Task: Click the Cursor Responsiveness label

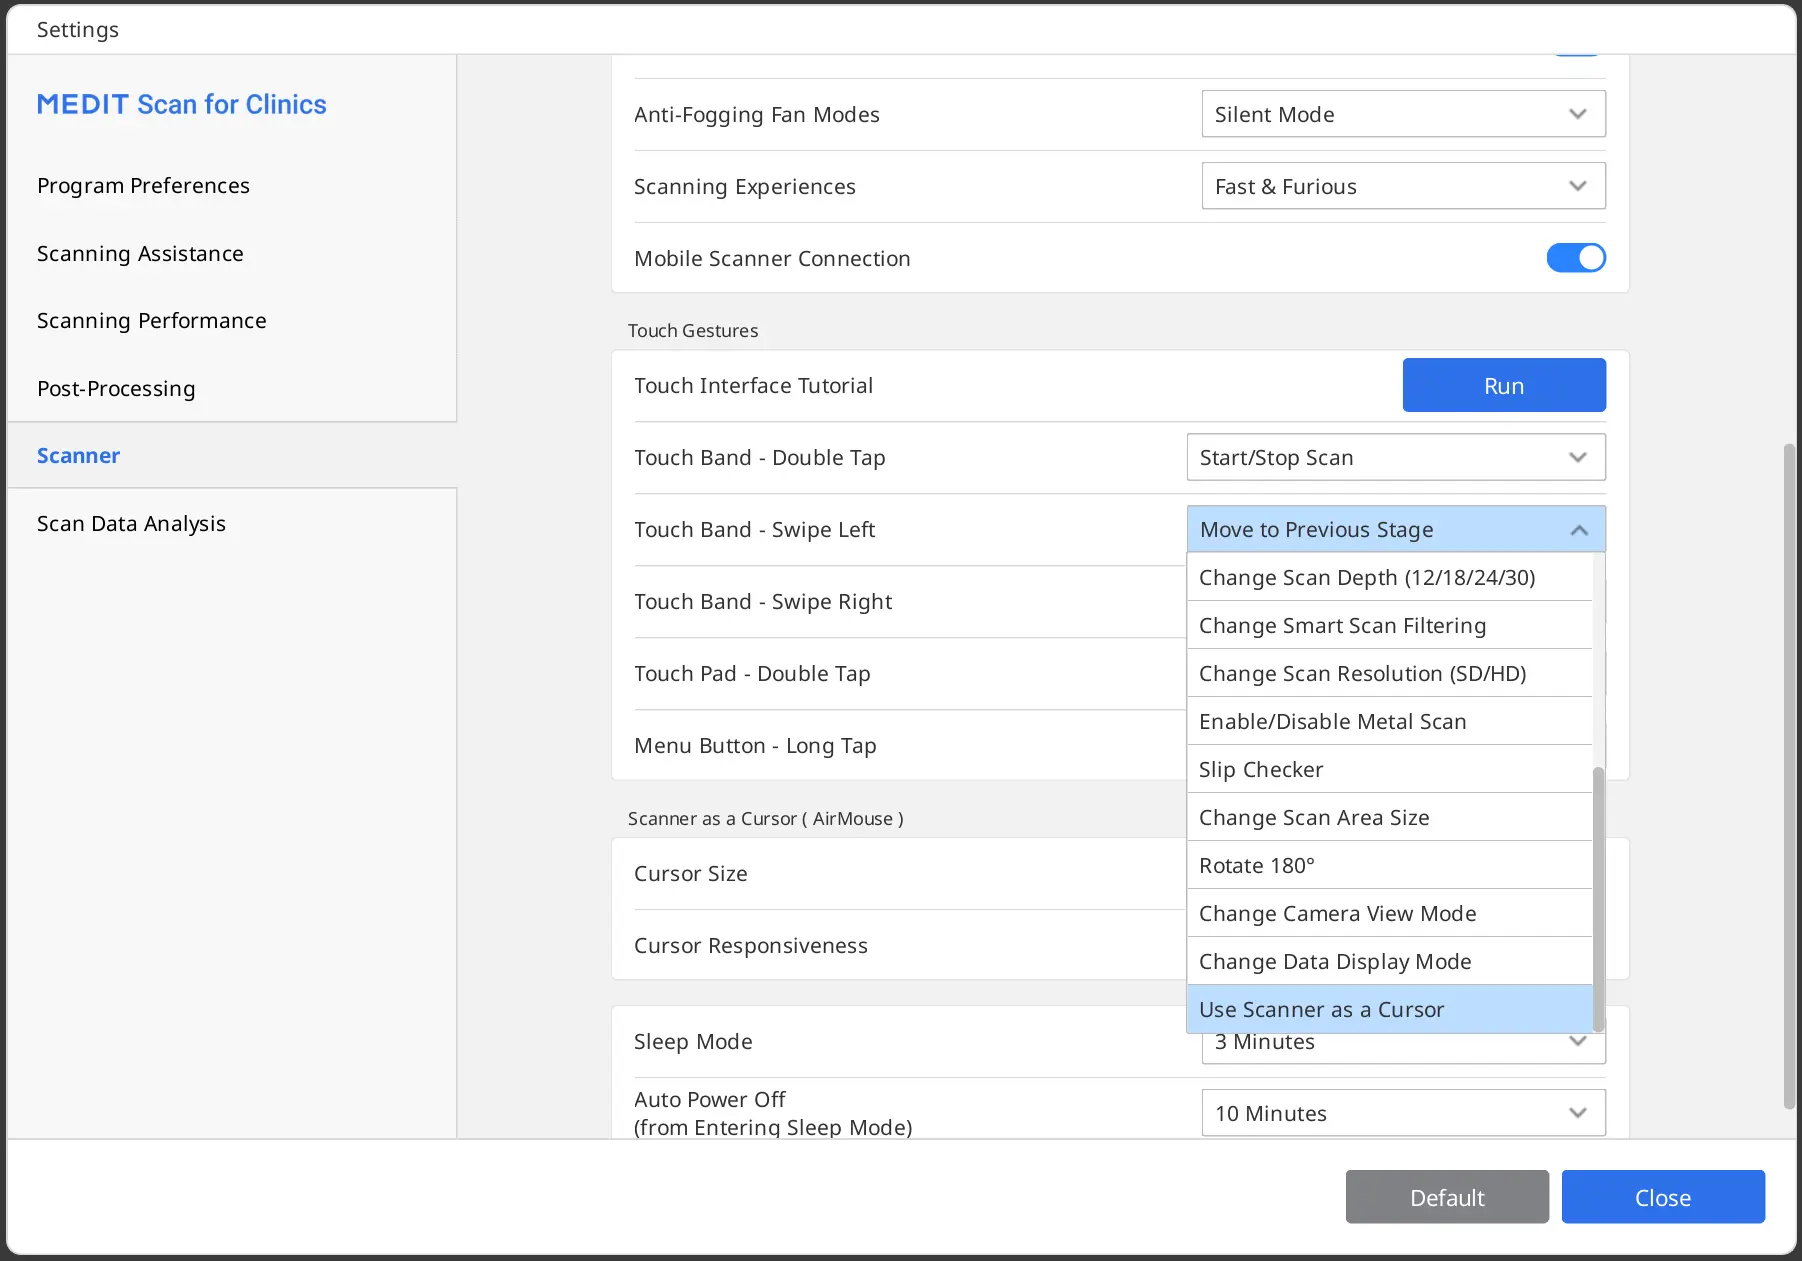Action: 751,945
